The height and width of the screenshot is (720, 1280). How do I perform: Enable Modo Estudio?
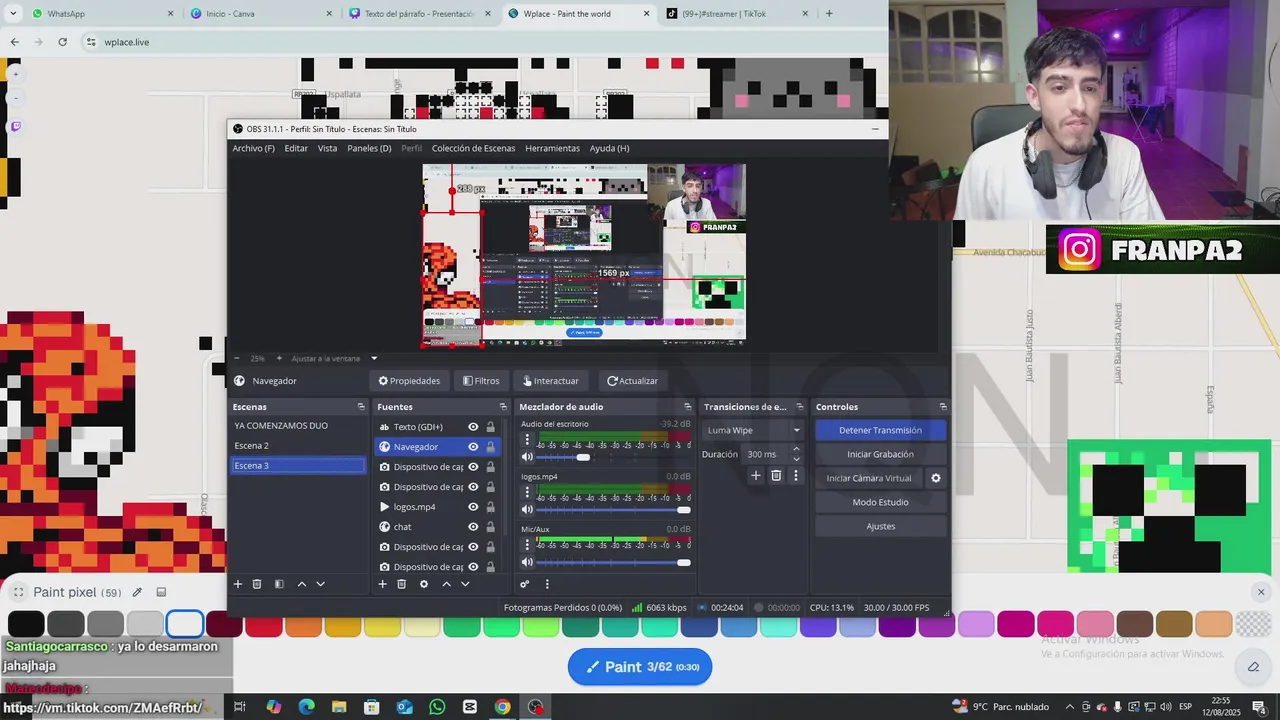pos(880,502)
